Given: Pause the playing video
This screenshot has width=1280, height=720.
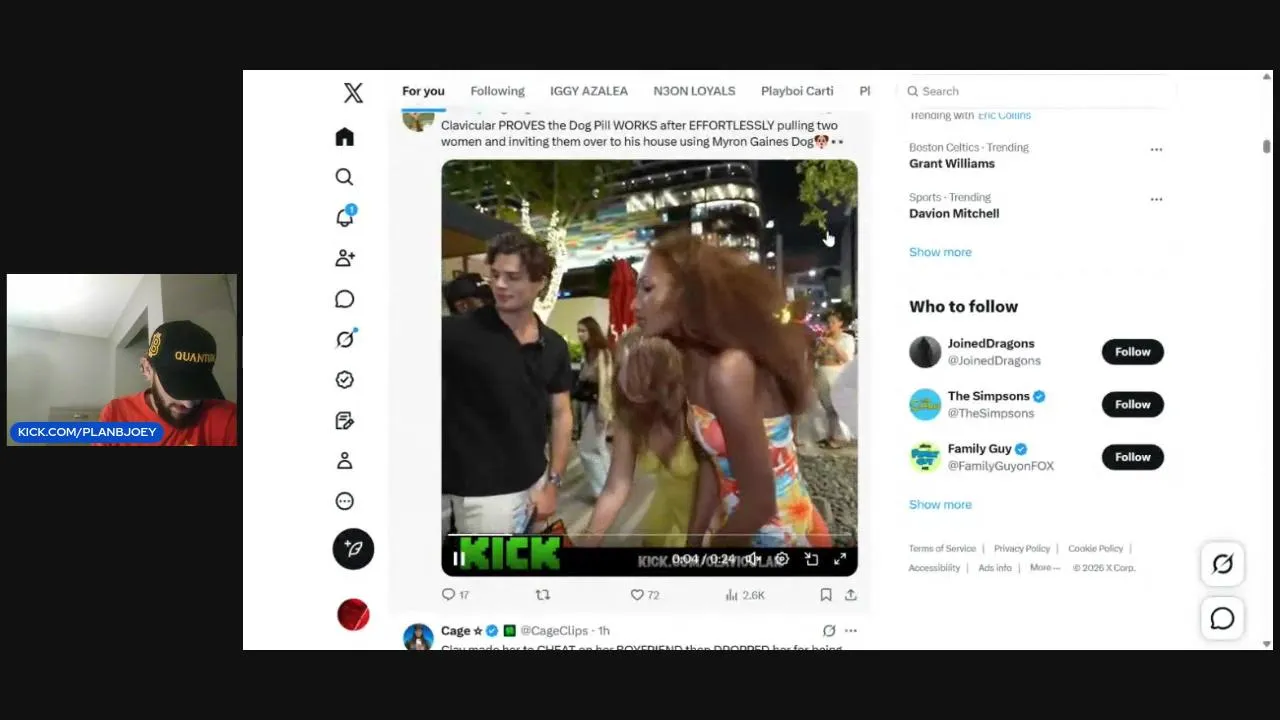Looking at the screenshot, I should pos(458,559).
